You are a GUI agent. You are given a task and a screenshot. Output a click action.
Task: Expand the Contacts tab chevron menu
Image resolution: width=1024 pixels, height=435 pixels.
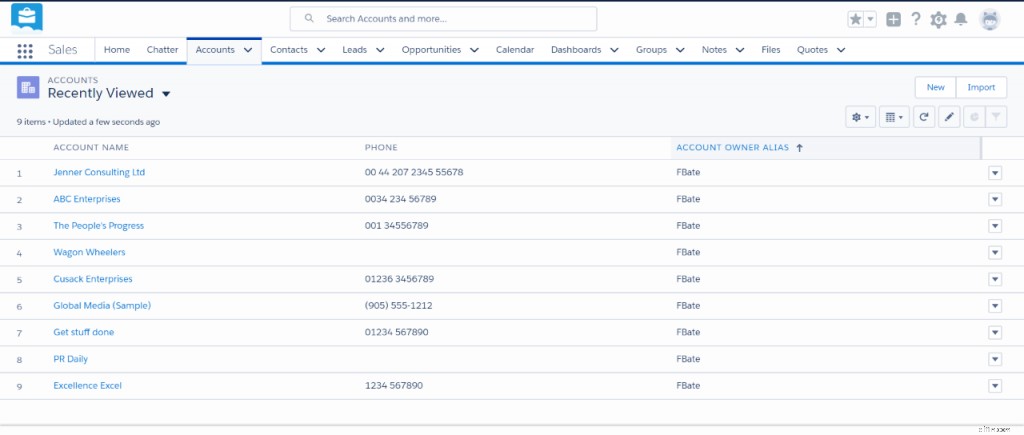click(x=321, y=50)
